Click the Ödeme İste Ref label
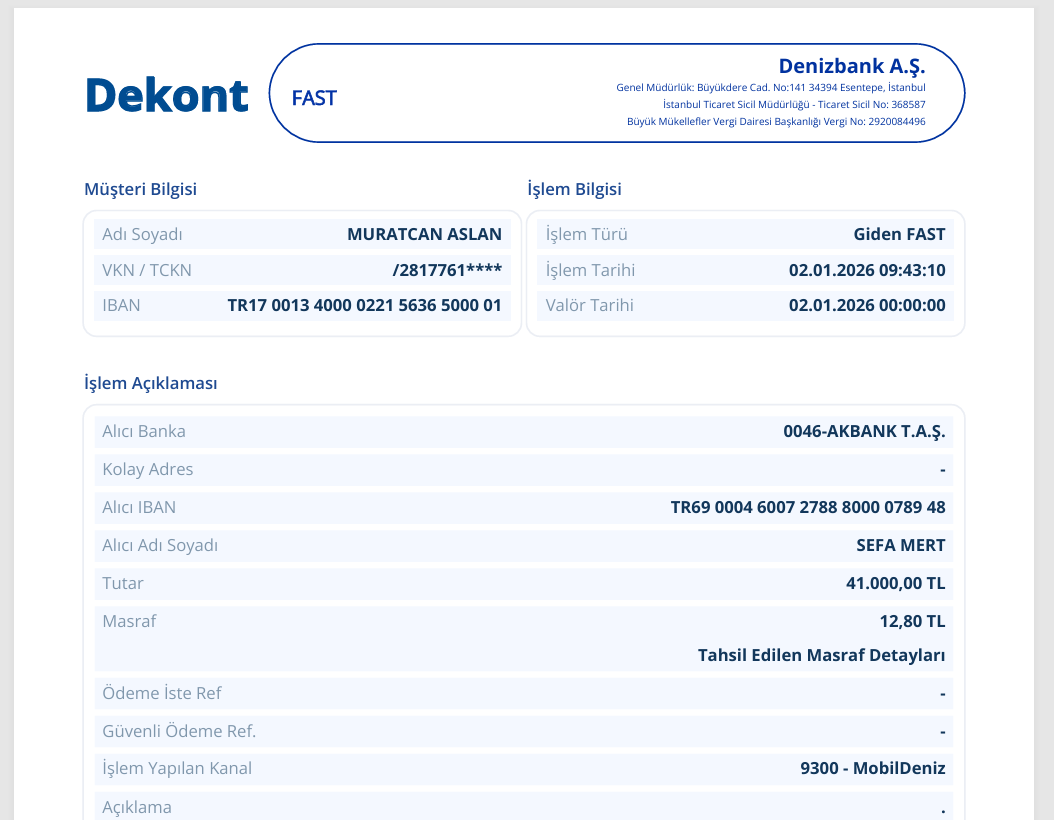Image resolution: width=1054 pixels, height=820 pixels. [x=161, y=693]
